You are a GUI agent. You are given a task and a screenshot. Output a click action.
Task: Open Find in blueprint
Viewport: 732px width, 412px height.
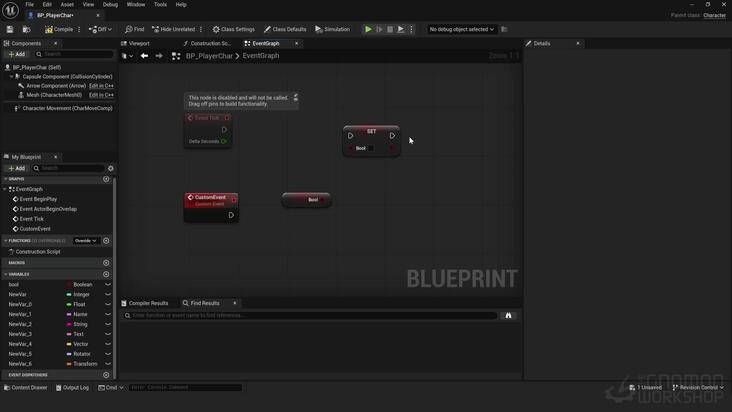point(134,29)
